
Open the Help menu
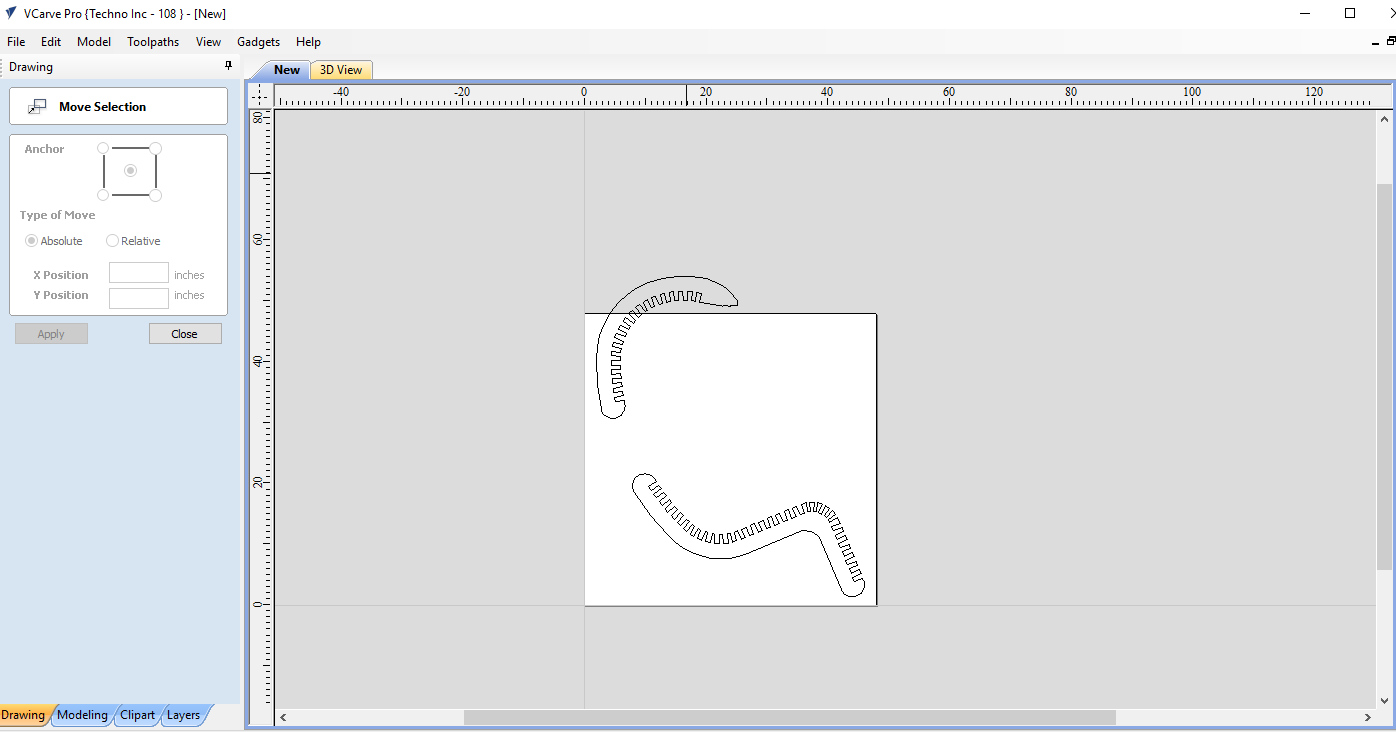[308, 42]
